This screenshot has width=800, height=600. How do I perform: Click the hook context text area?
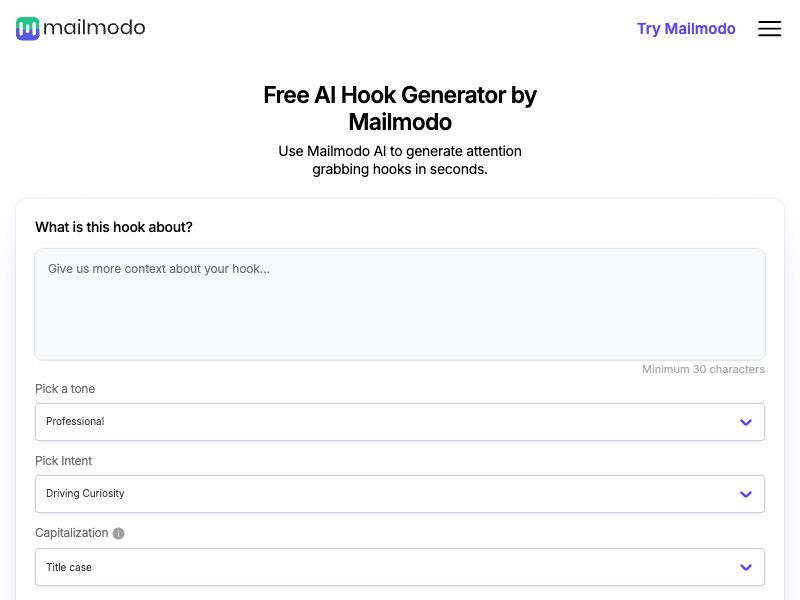[400, 304]
